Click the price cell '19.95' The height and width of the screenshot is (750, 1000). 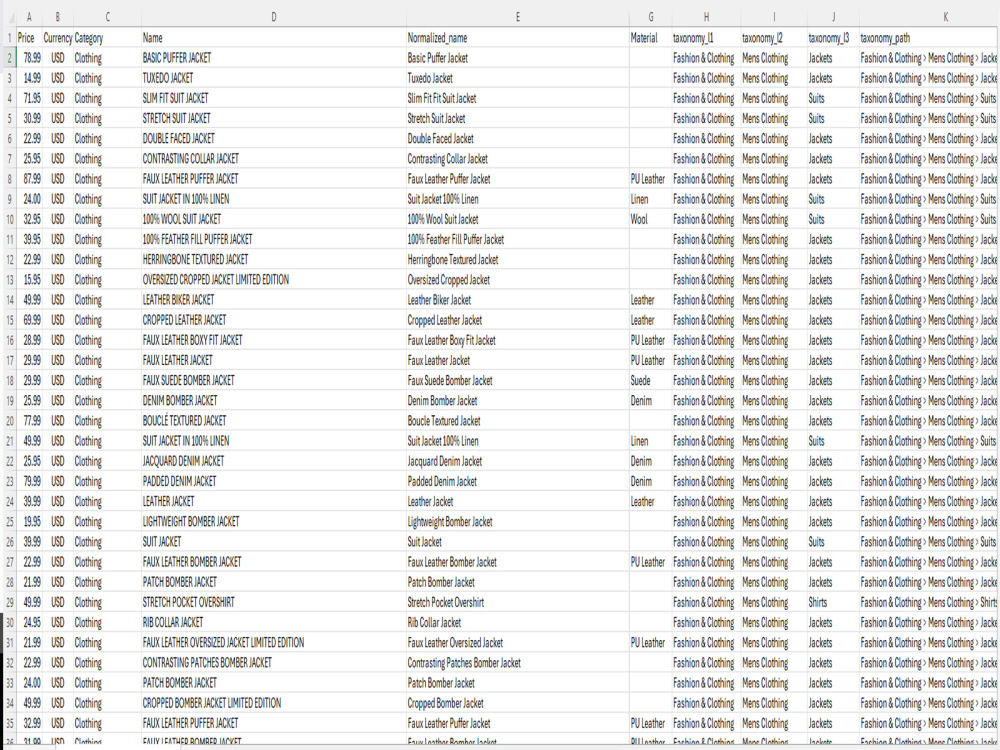point(29,522)
